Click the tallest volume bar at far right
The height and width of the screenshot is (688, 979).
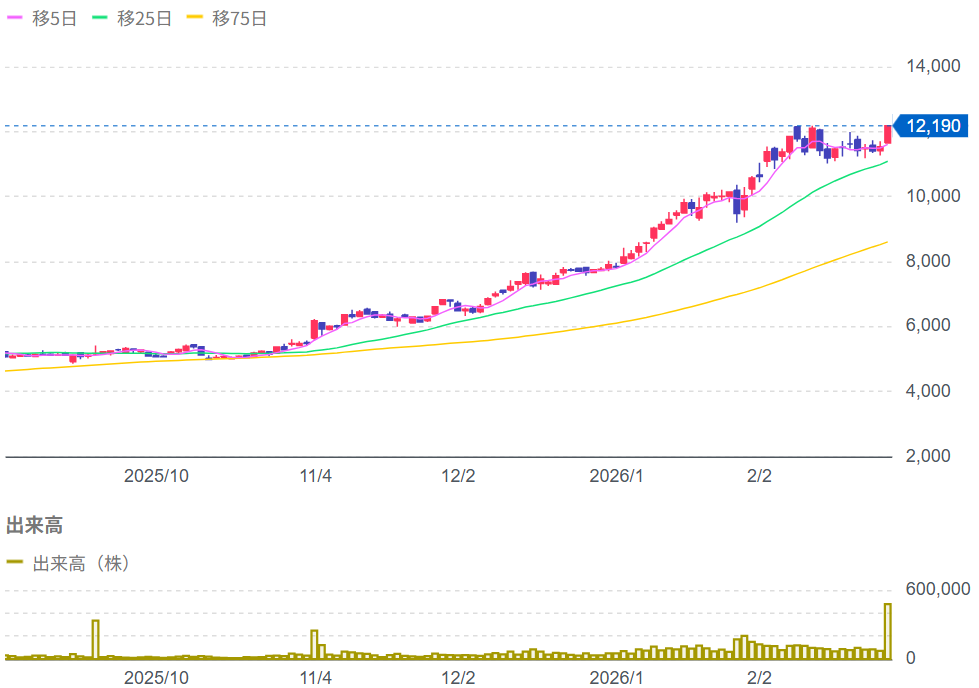pos(887,631)
